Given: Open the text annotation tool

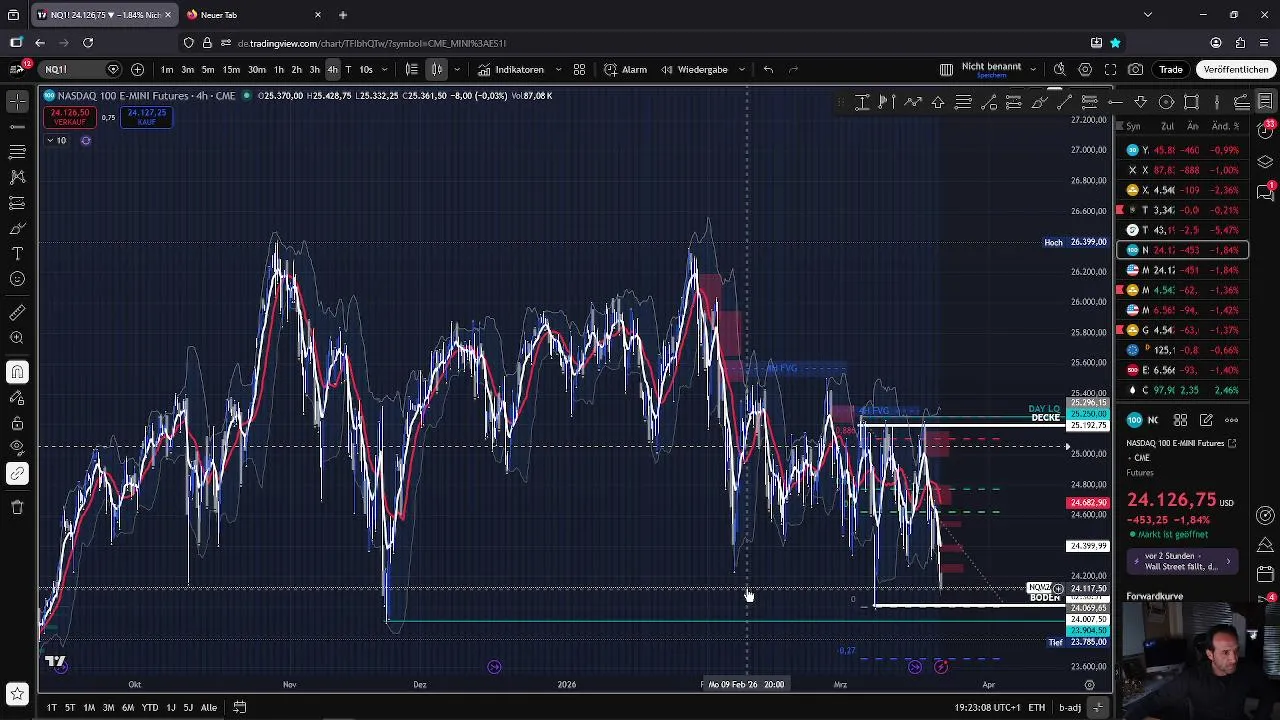Looking at the screenshot, I should point(17,254).
